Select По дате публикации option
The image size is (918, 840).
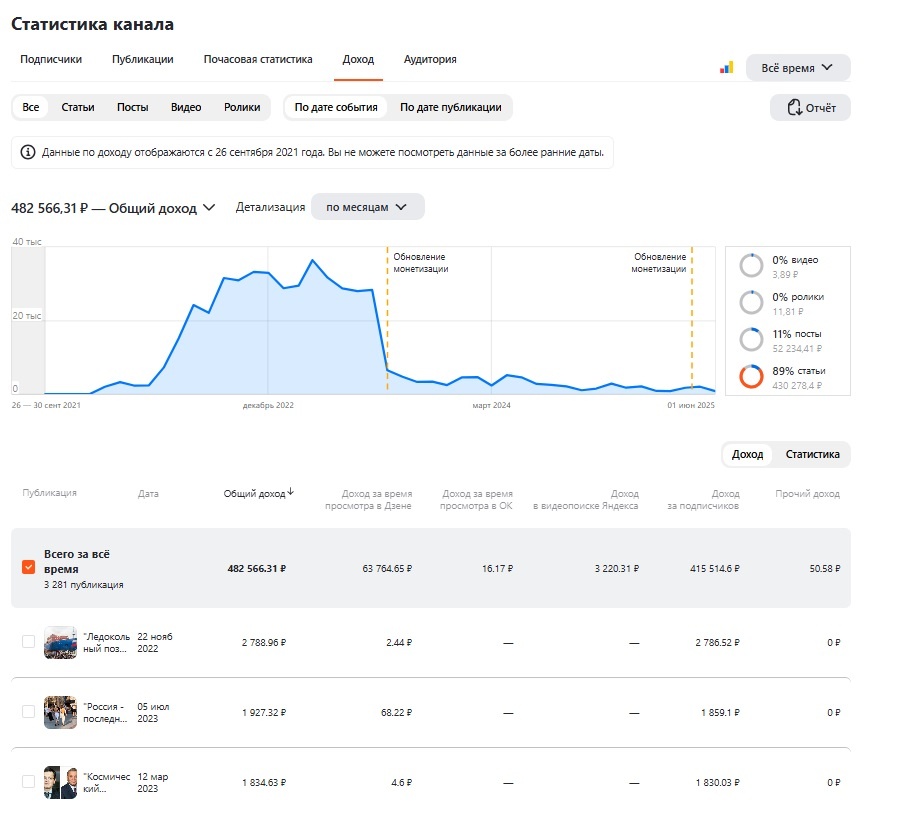(450, 107)
